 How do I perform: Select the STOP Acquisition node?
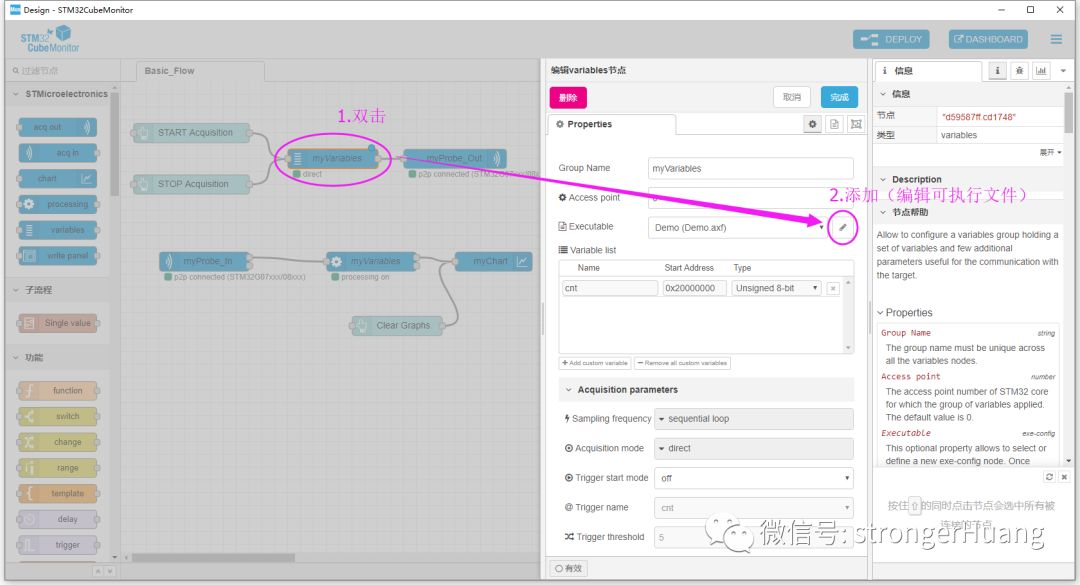[191, 184]
